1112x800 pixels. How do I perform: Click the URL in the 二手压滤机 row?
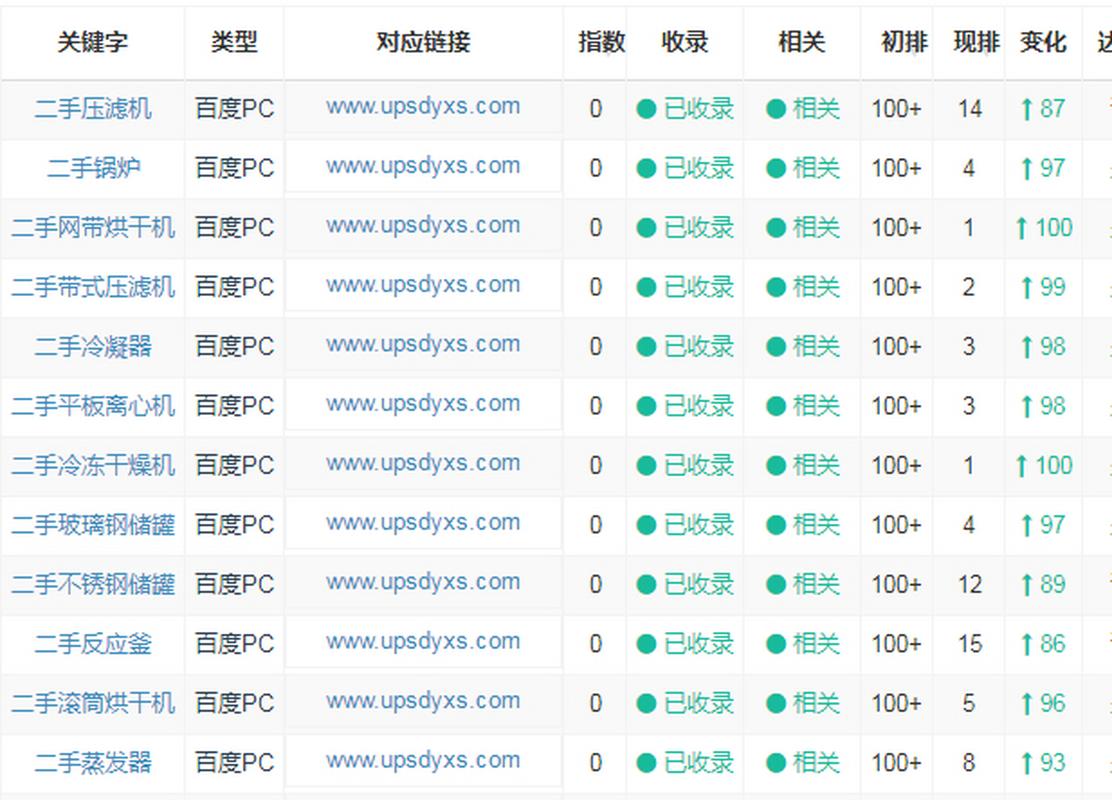[423, 107]
